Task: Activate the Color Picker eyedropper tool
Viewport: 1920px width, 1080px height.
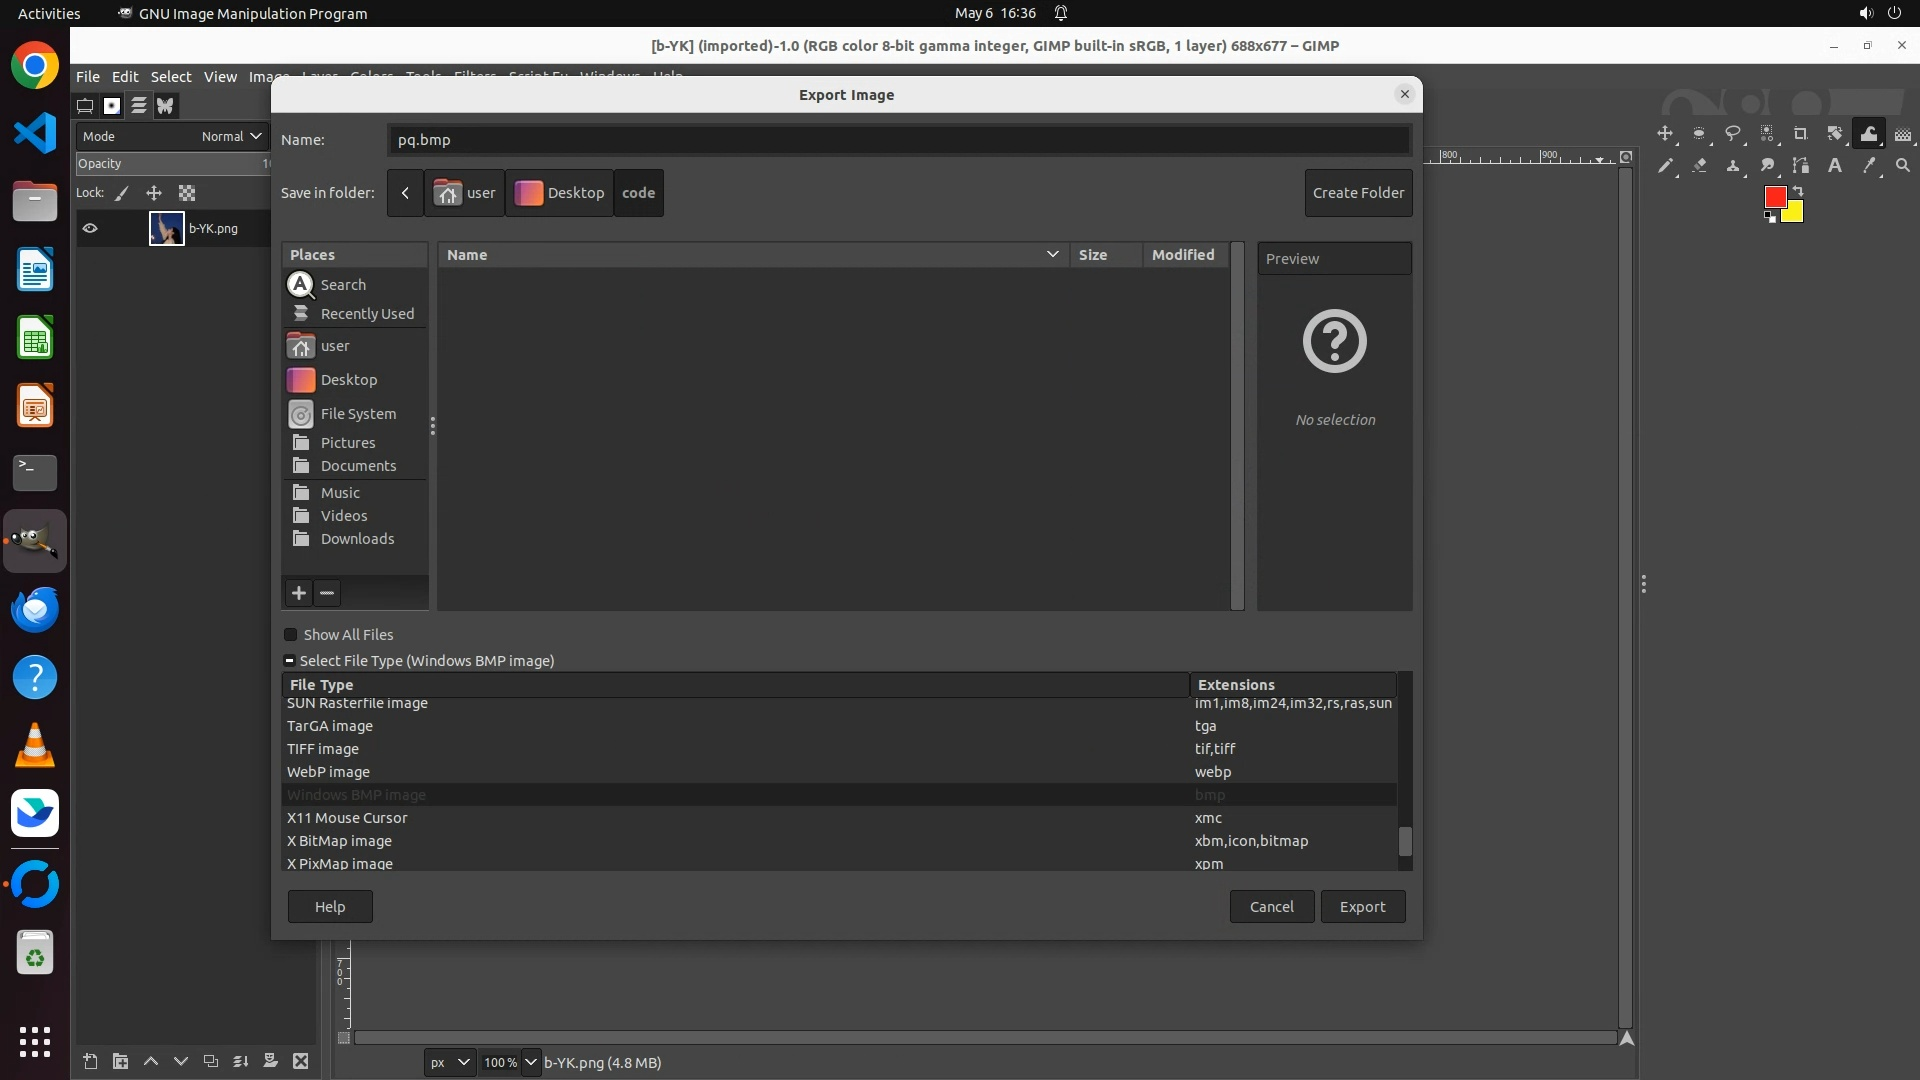Action: coord(1869,166)
